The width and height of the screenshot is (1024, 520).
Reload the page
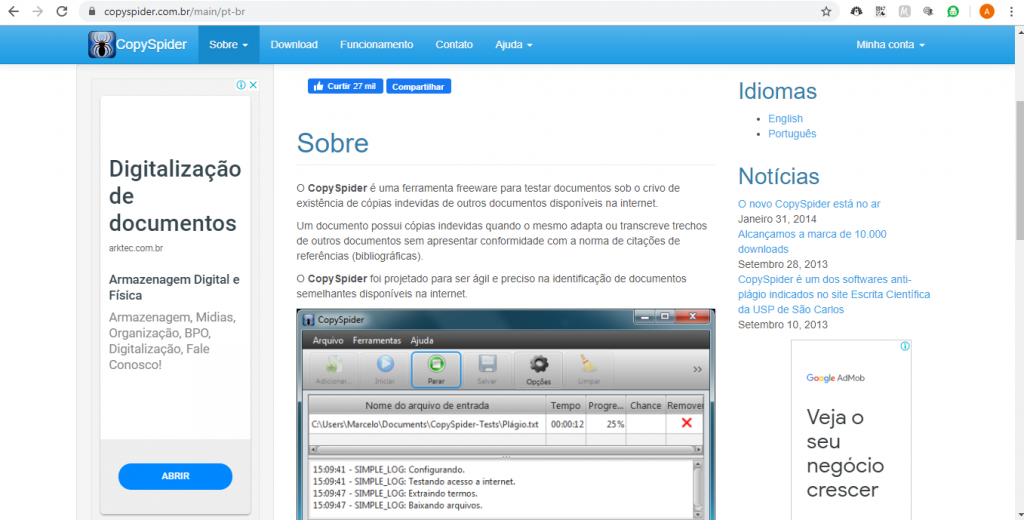click(61, 11)
